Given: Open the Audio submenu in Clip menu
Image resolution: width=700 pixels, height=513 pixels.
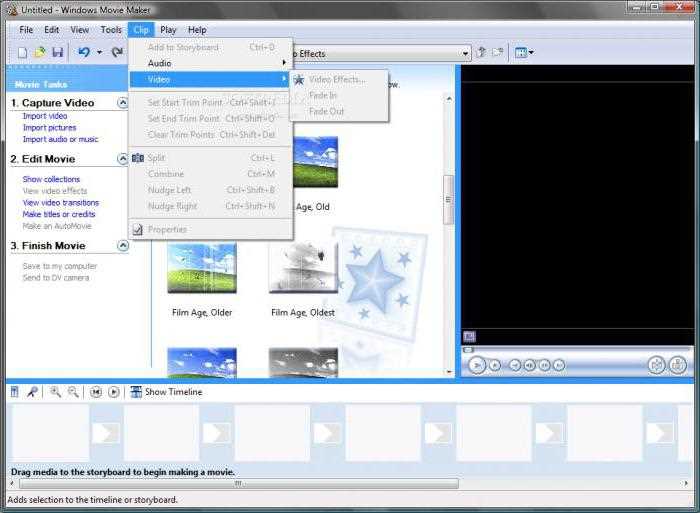Looking at the screenshot, I should click(x=211, y=63).
